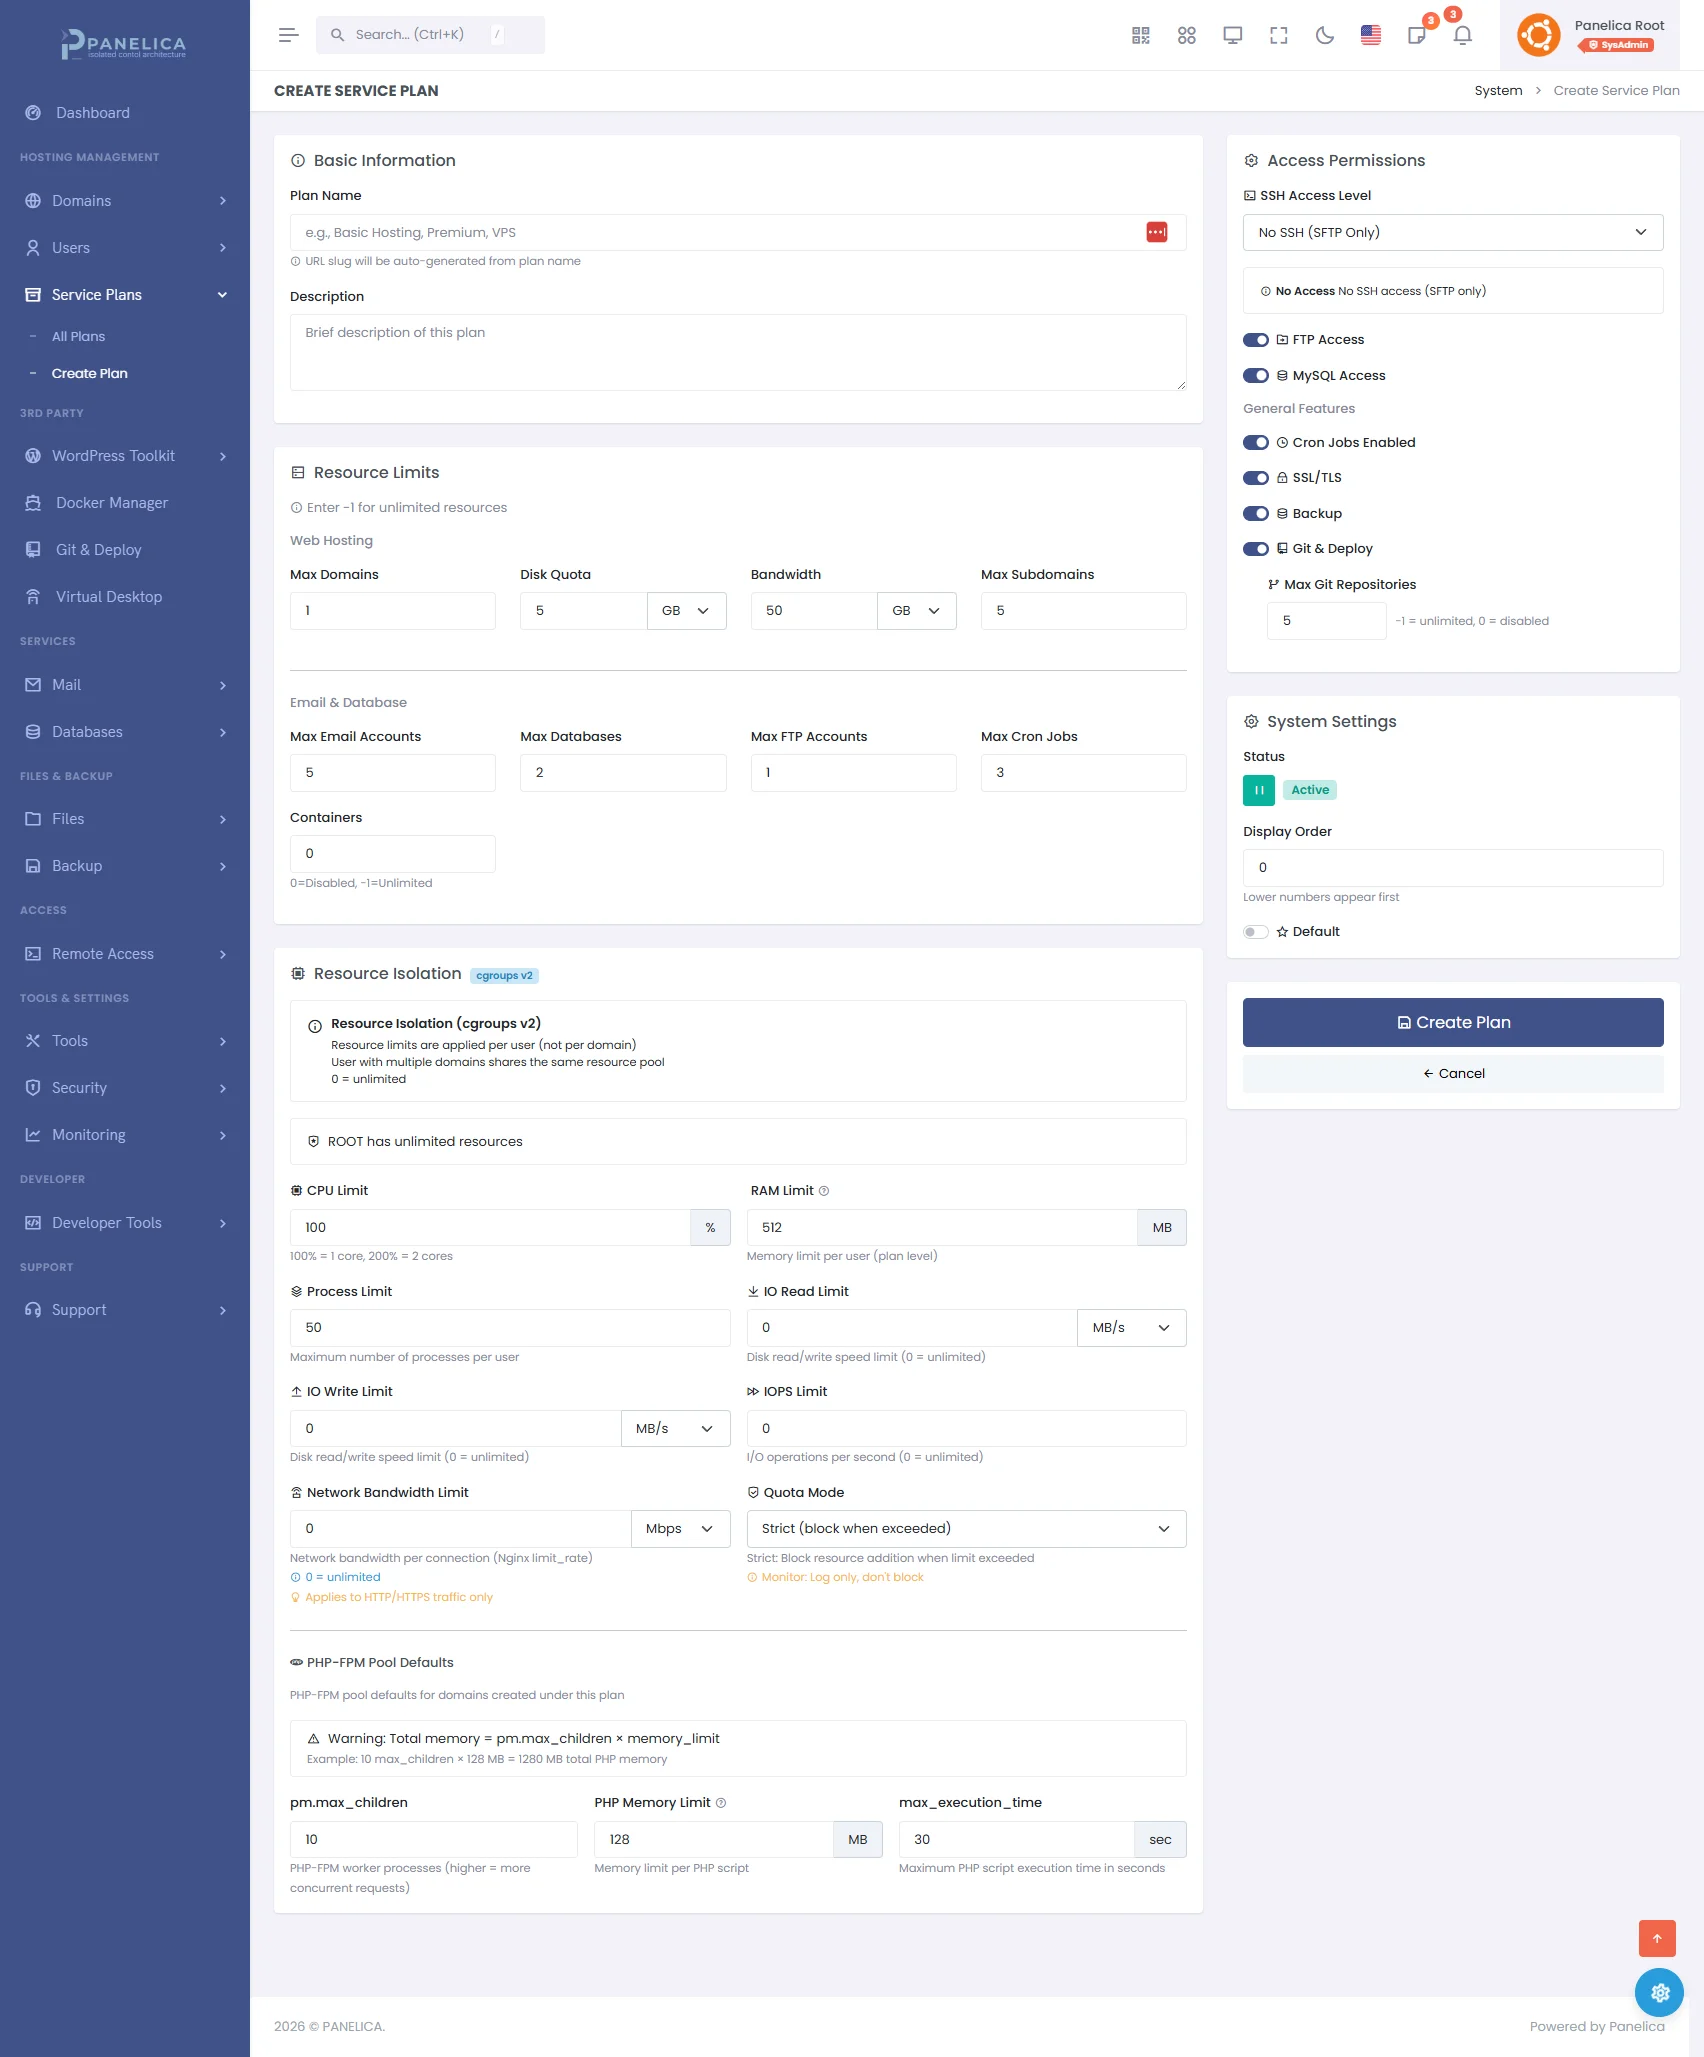Enter fullscreen using the expand icon
The width and height of the screenshot is (1704, 2057).
[x=1278, y=35]
